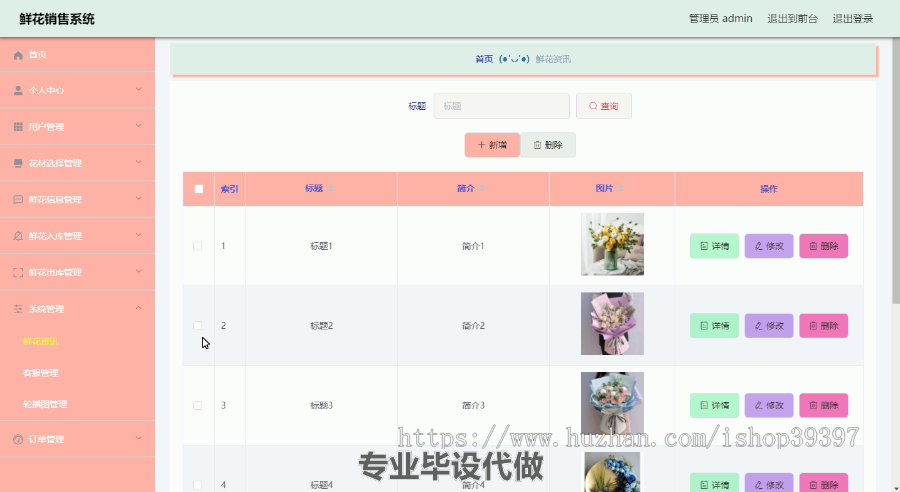900x492 pixels.
Task: Click 删除 for row 标题2
Action: (x=824, y=326)
